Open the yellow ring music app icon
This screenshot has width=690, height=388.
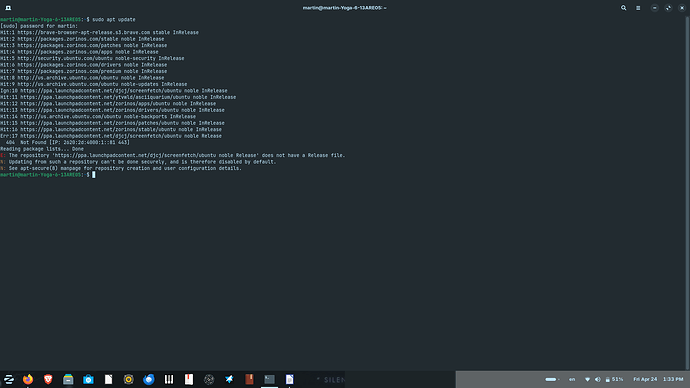128,379
